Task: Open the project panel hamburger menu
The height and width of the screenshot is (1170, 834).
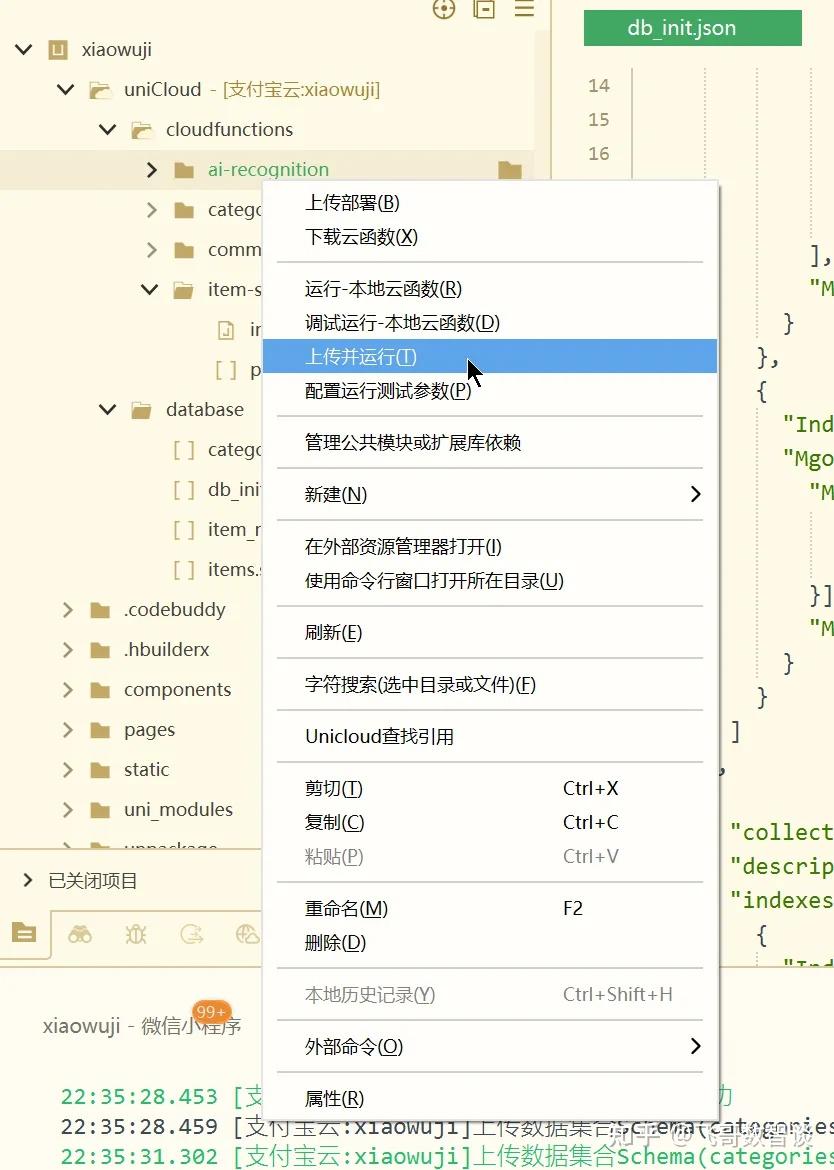Action: 524,9
